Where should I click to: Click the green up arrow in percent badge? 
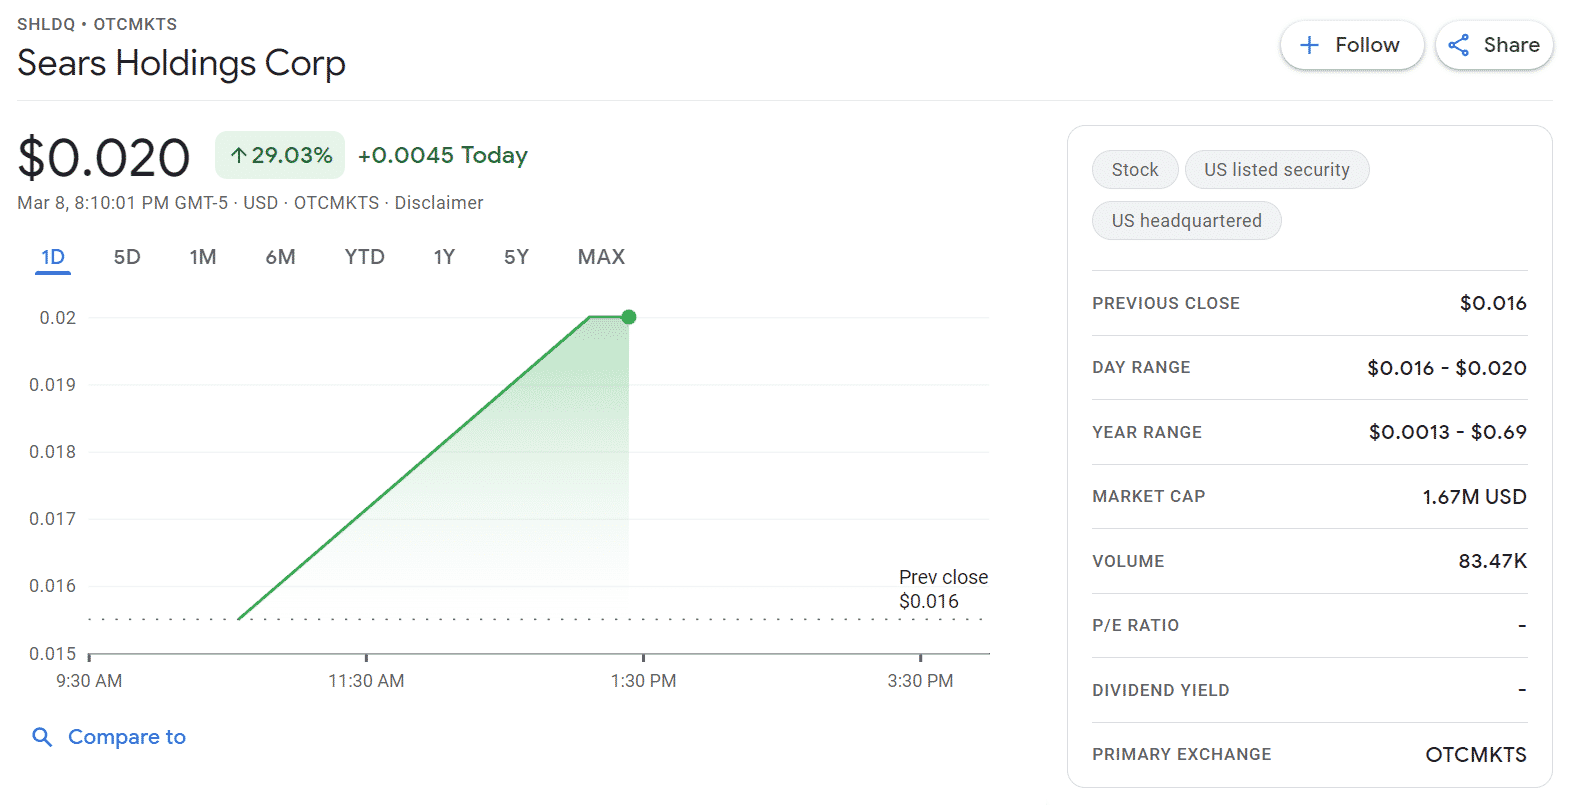[x=238, y=155]
